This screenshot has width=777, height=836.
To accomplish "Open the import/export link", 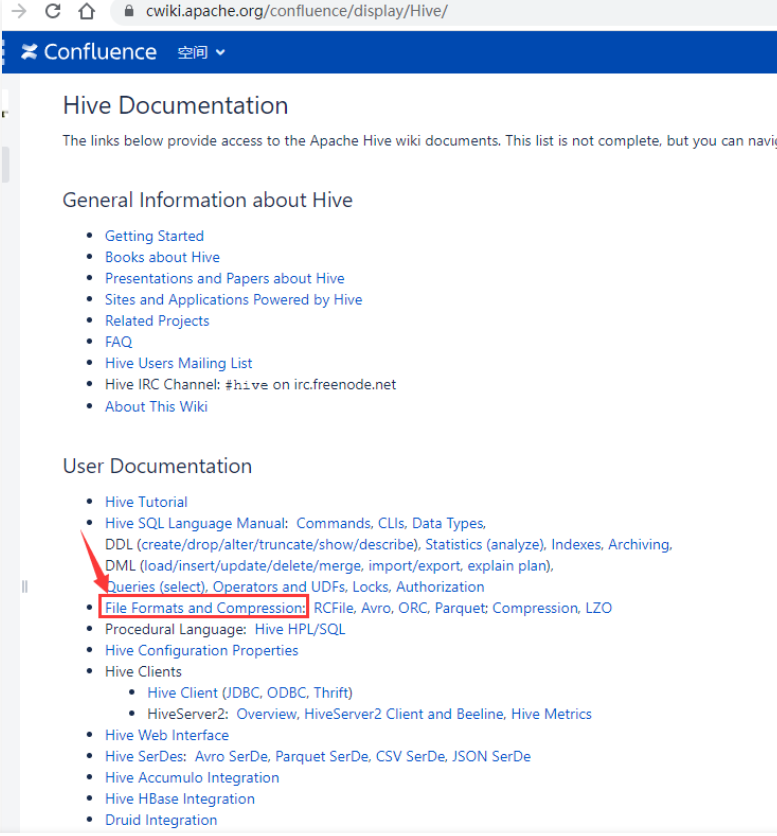I will [x=415, y=566].
